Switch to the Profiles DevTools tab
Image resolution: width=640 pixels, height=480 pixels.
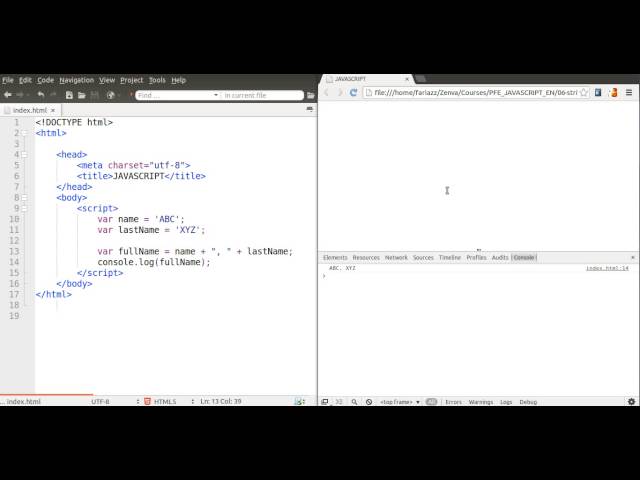click(476, 258)
